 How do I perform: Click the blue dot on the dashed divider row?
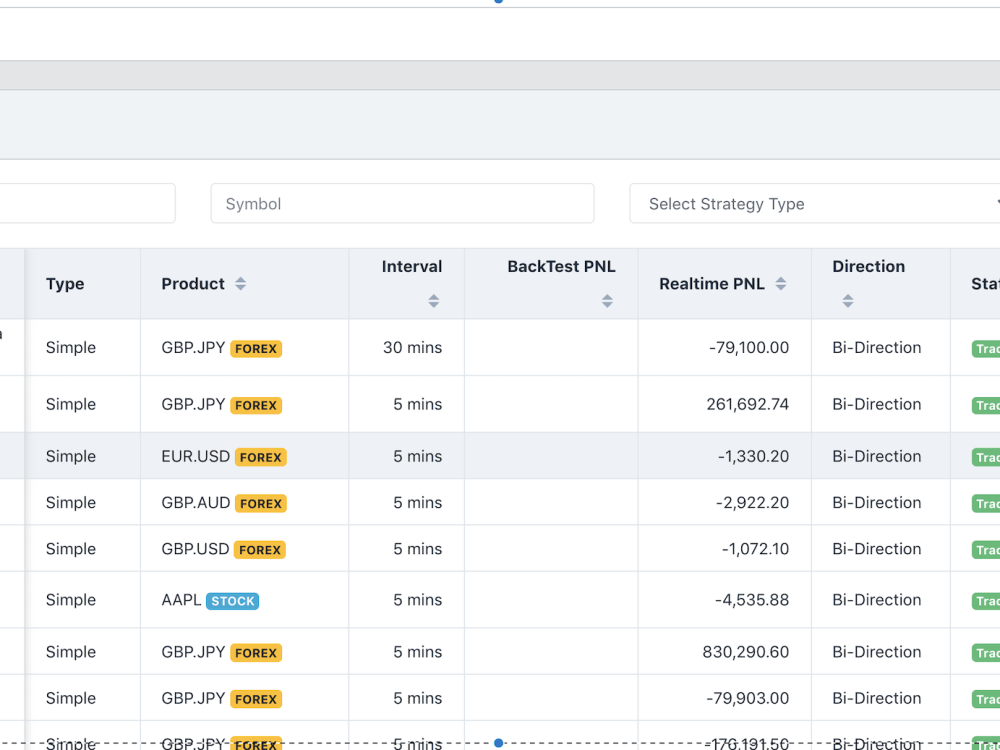[x=497, y=743]
